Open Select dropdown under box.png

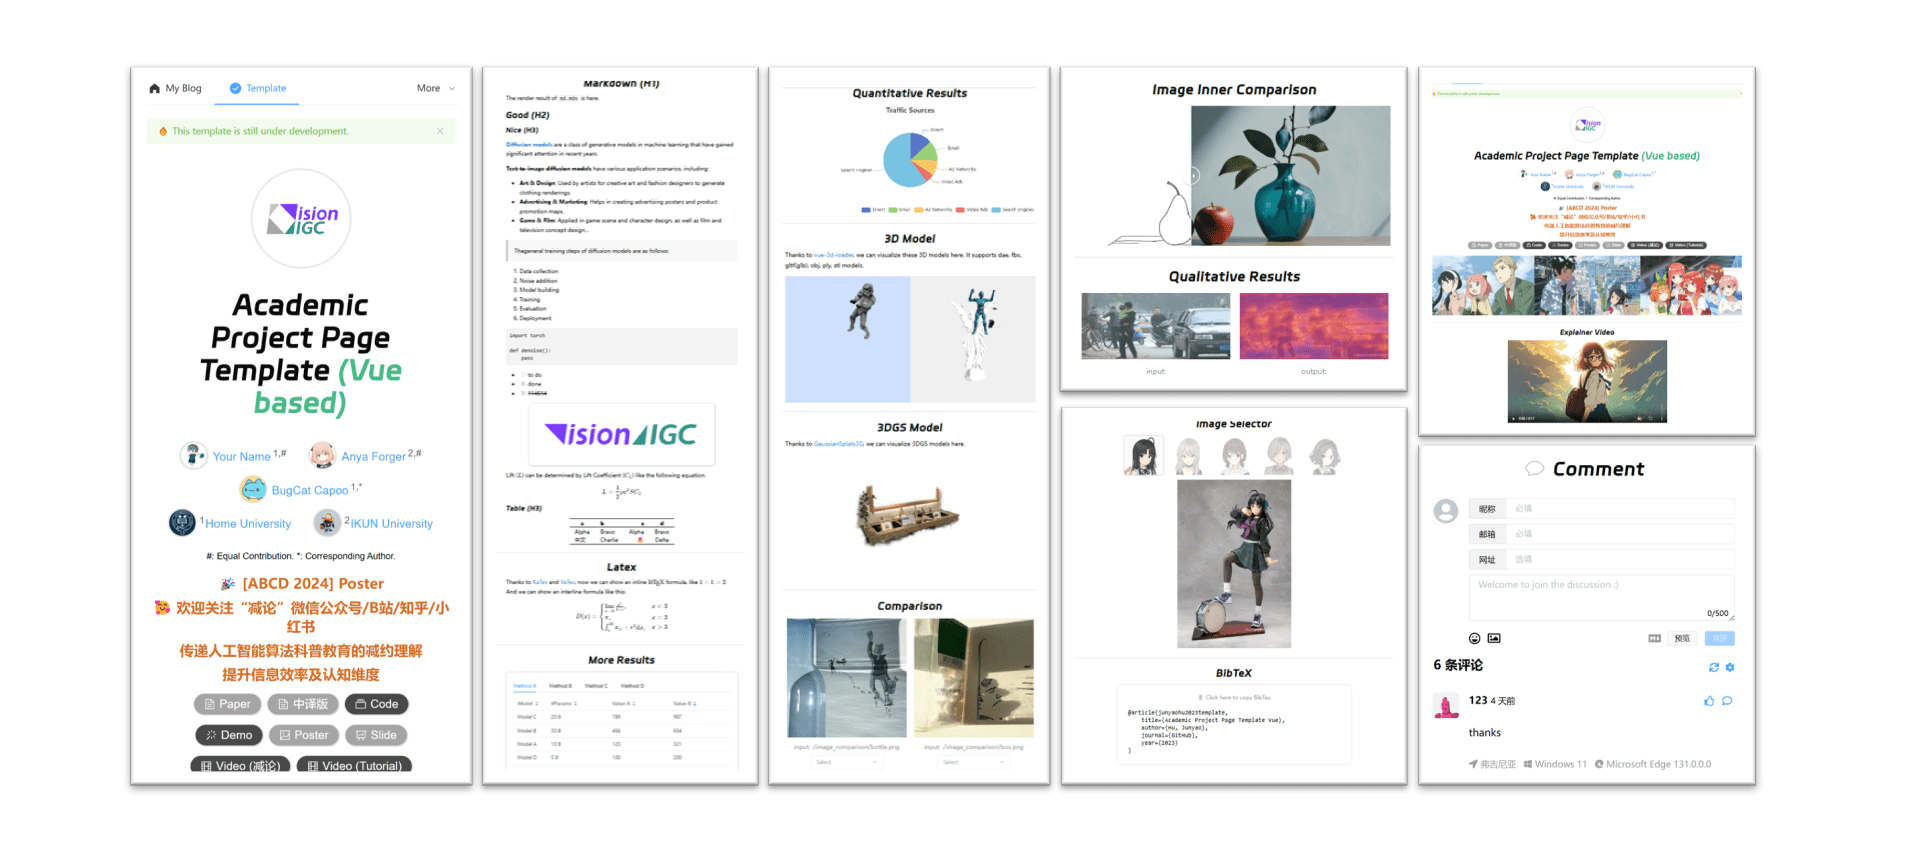point(973,762)
